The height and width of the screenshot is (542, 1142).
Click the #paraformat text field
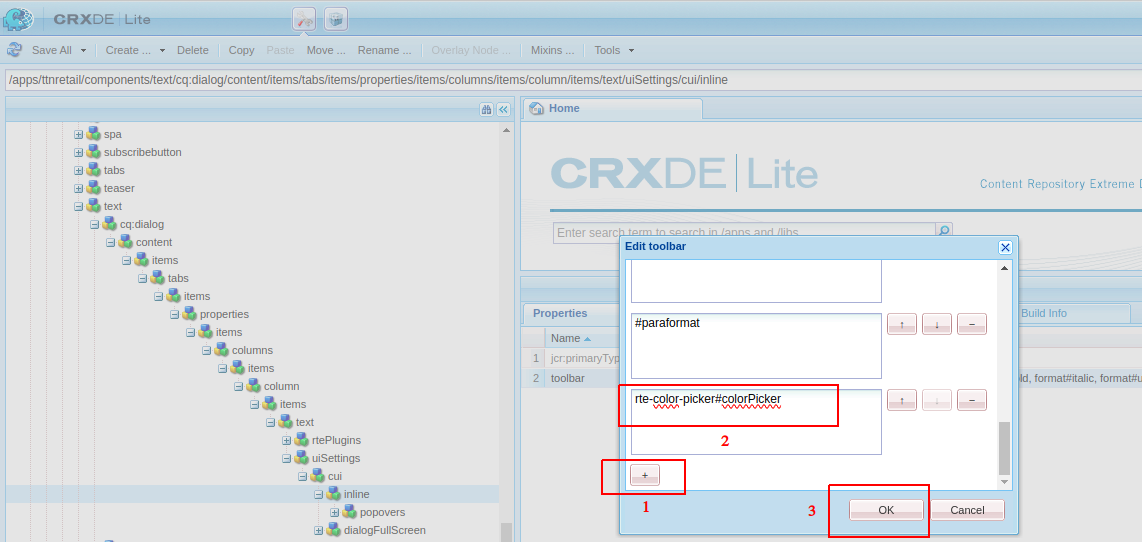(756, 346)
